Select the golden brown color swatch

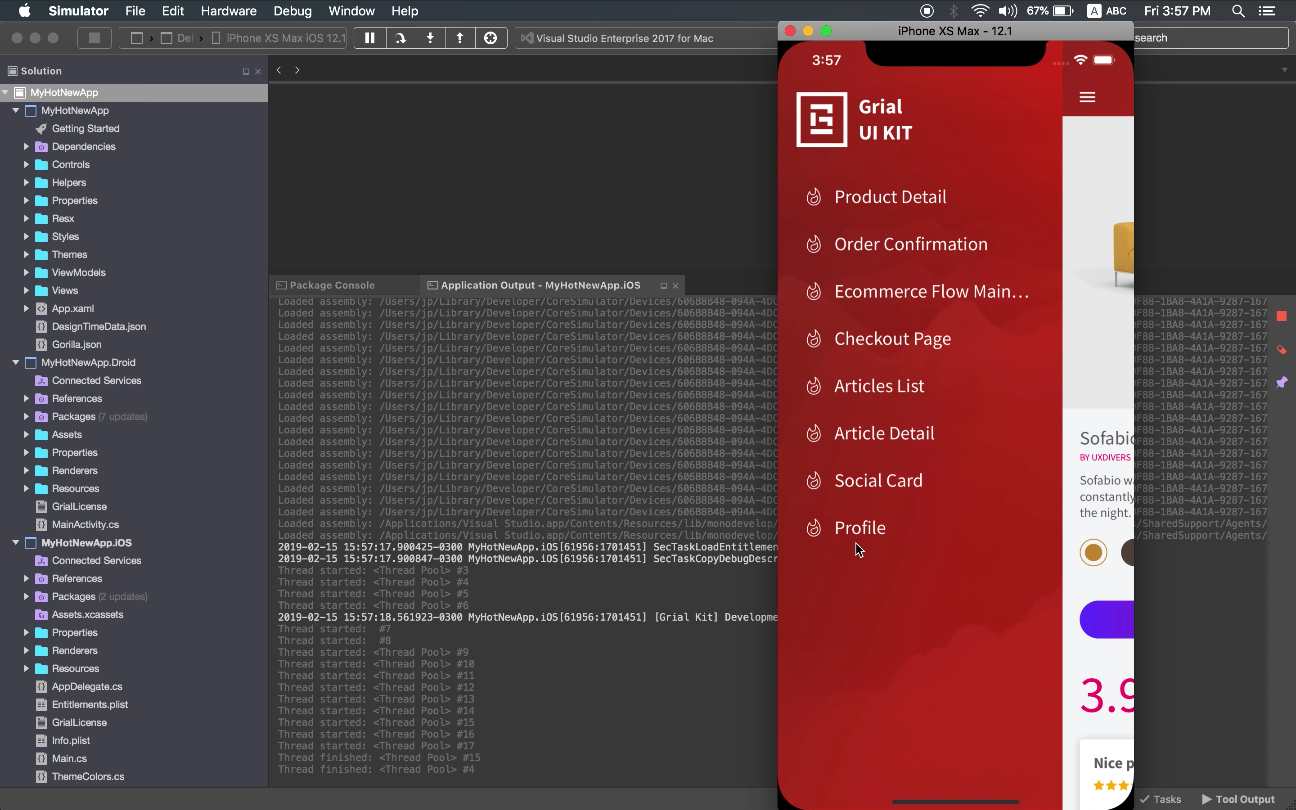click(1093, 552)
